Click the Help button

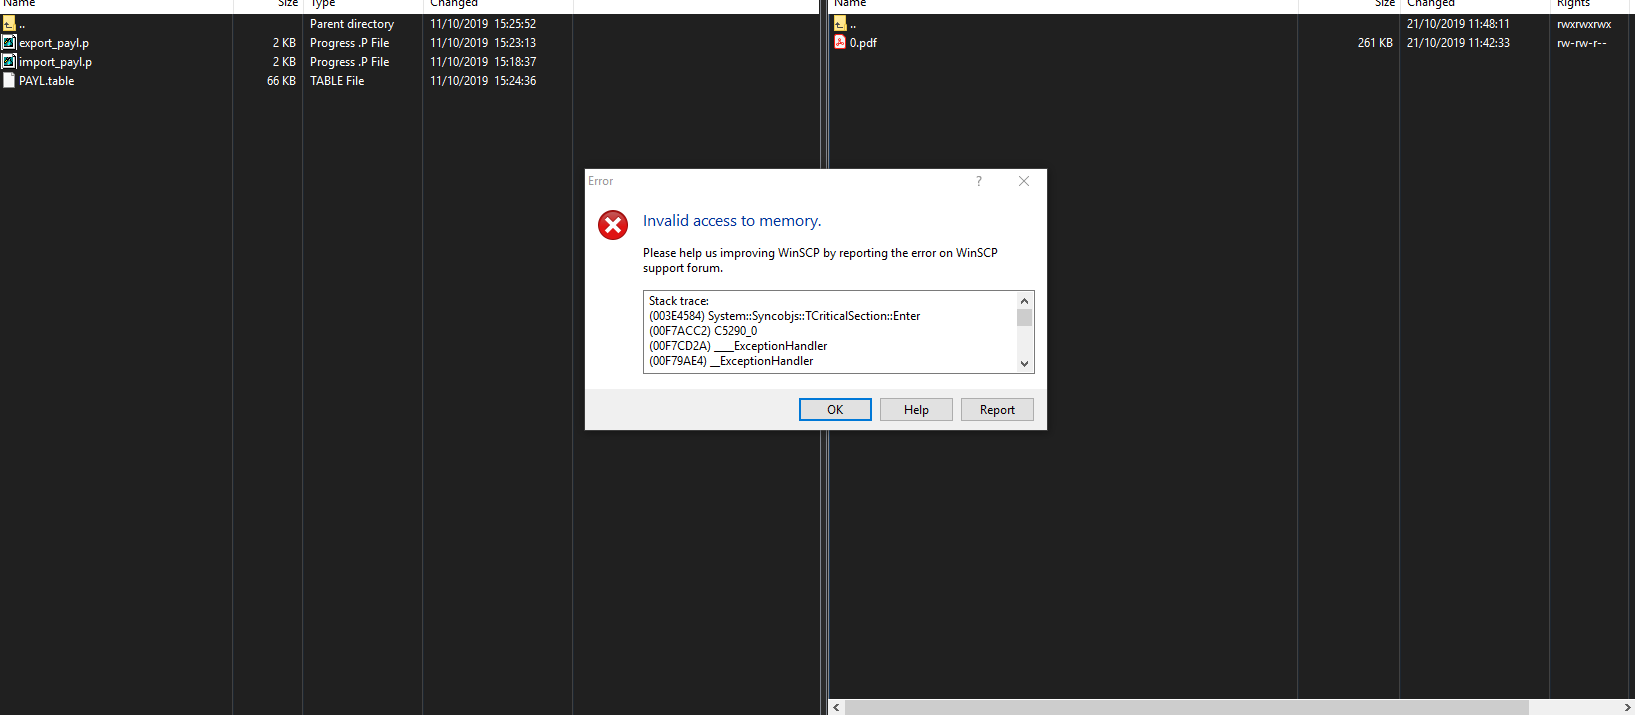pyautogui.click(x=916, y=410)
